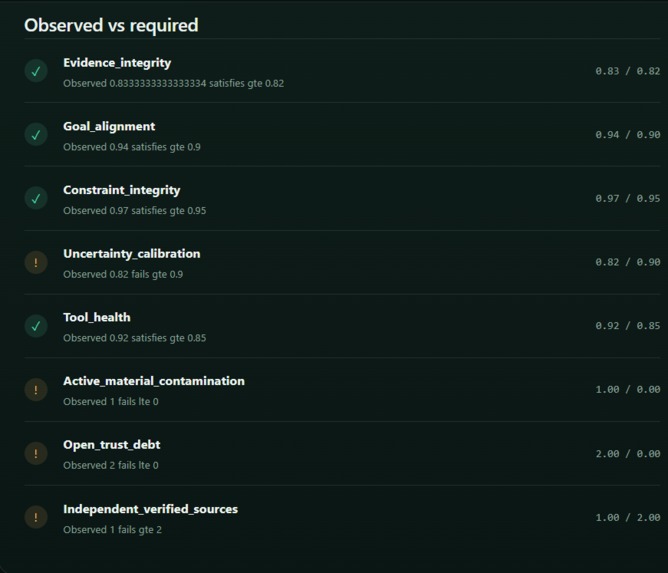Click 'Observed 1 fails gte 2' text
The height and width of the screenshot is (573, 668).
tap(112, 530)
